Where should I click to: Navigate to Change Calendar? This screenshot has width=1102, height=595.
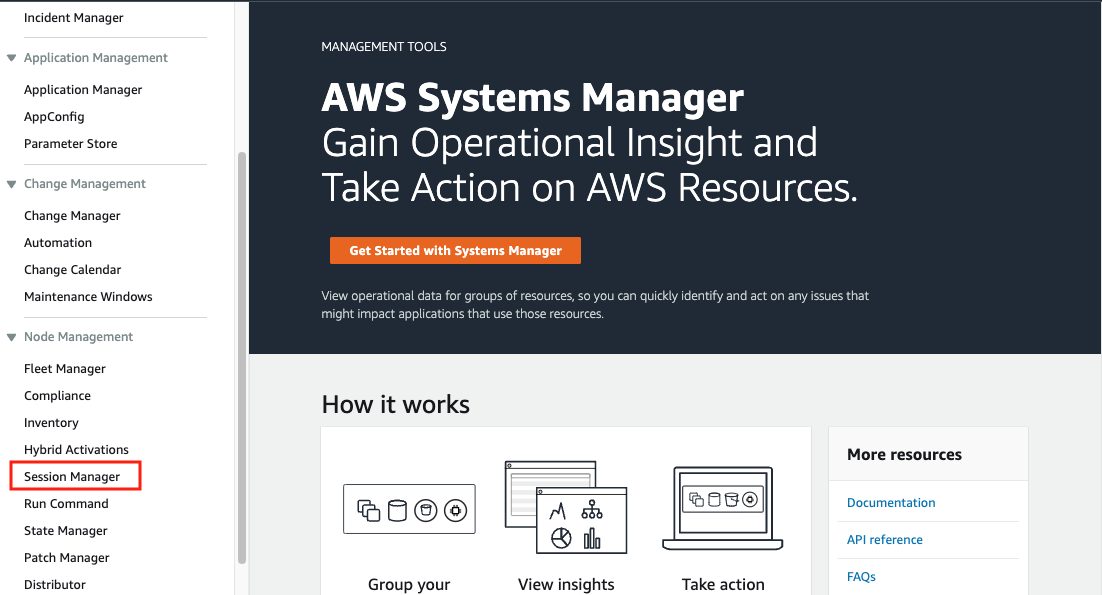72,270
